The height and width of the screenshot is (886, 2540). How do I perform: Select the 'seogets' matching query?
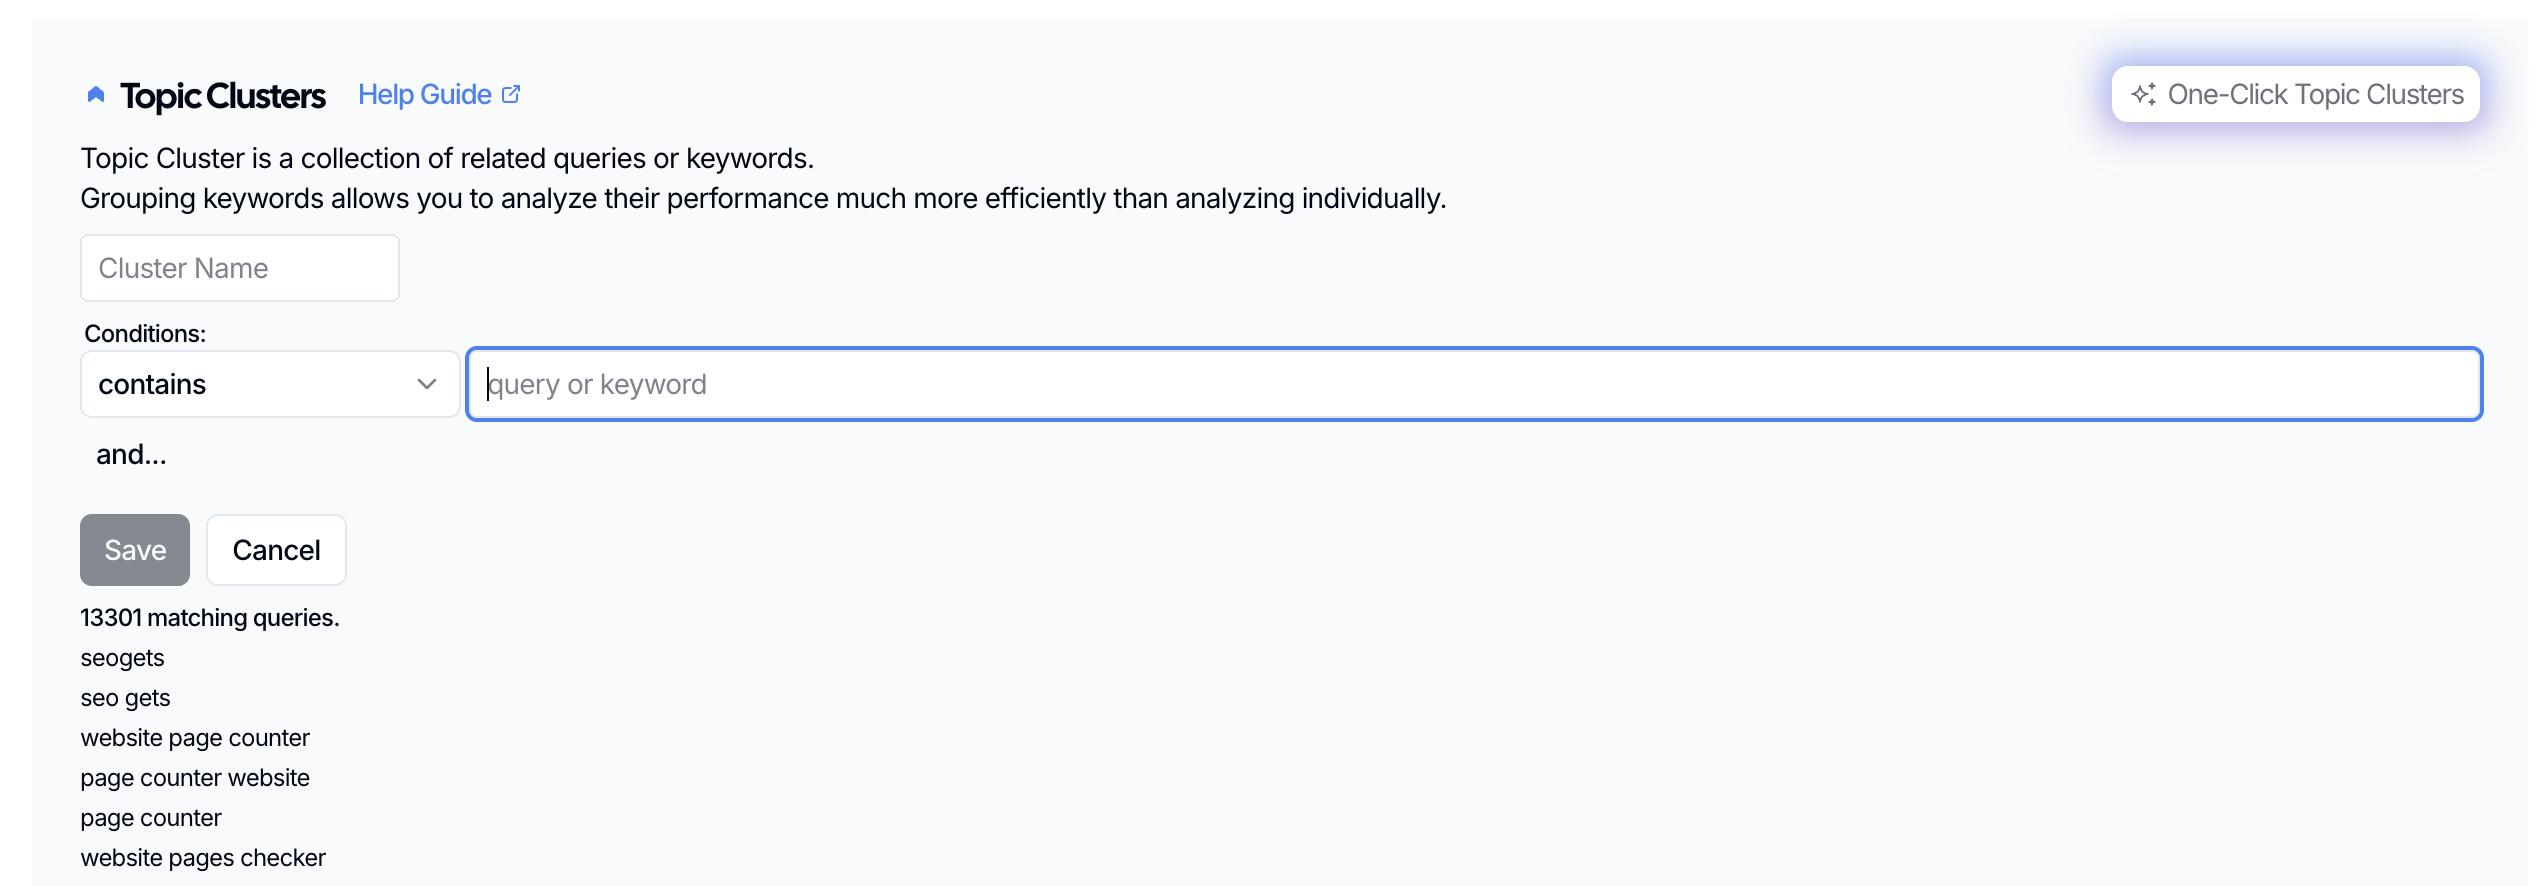click(x=122, y=658)
